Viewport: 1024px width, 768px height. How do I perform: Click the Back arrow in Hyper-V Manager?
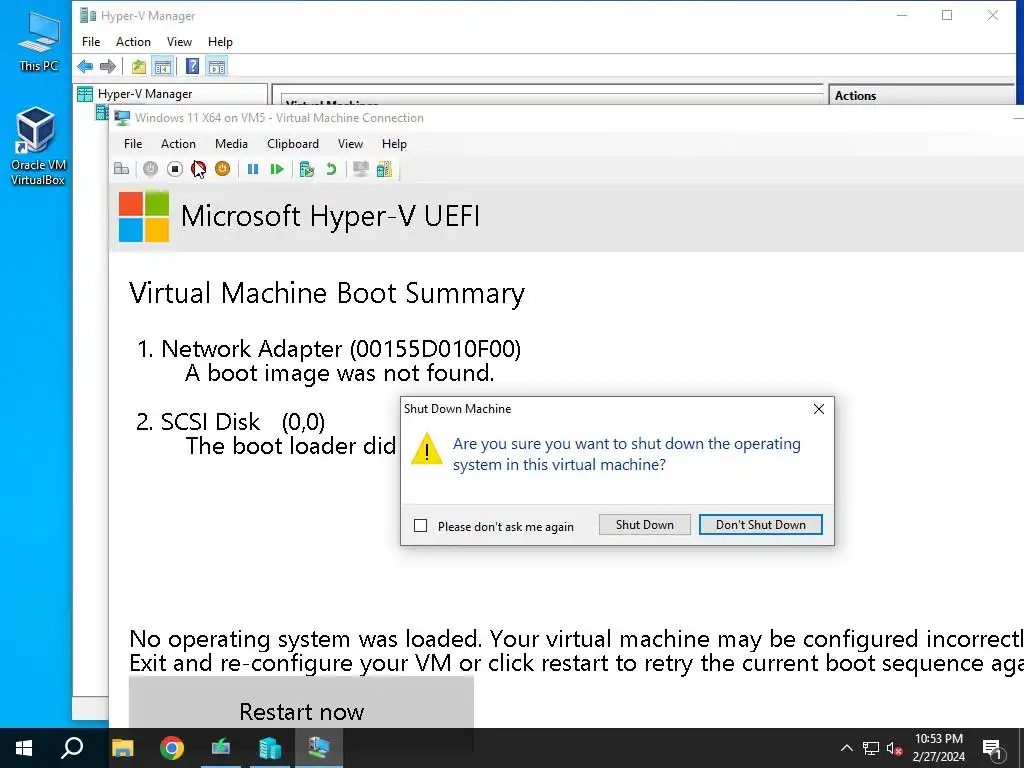click(85, 66)
